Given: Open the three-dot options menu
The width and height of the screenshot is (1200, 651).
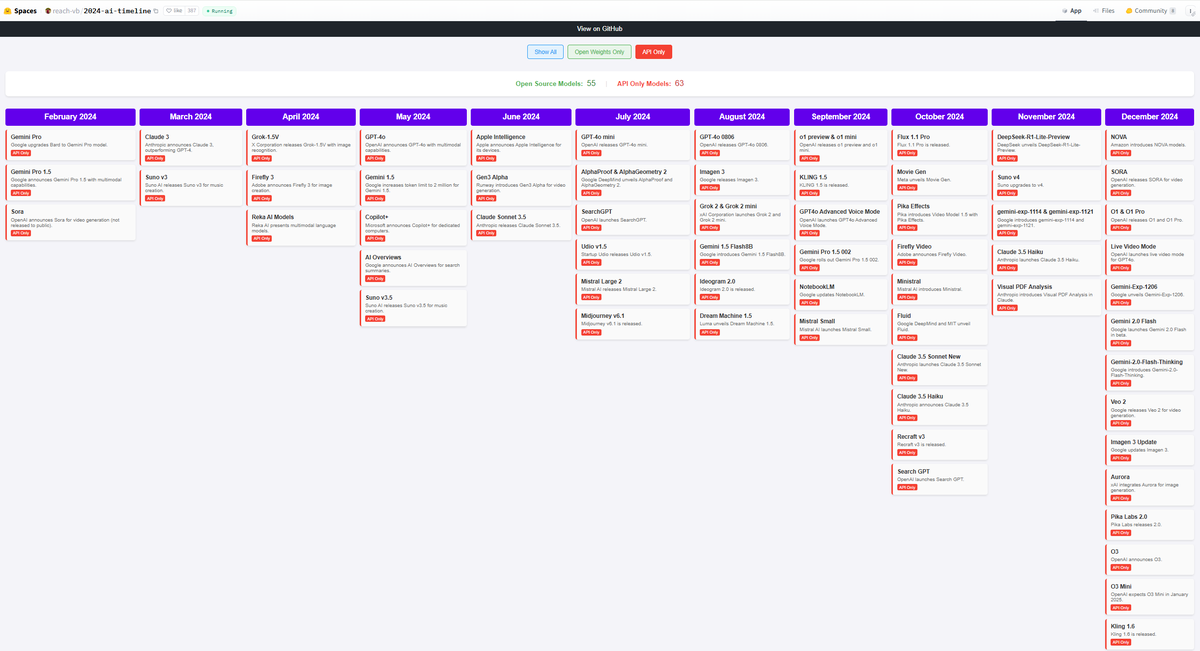Looking at the screenshot, I should (1190, 10).
